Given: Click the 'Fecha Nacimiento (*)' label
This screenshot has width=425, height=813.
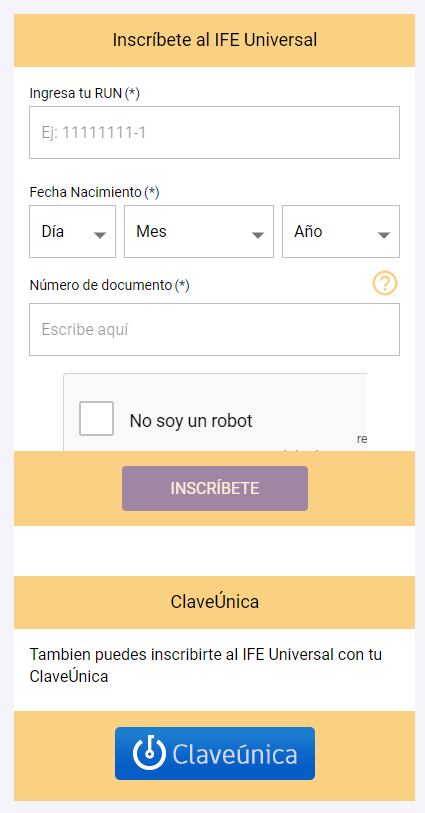Looking at the screenshot, I should (94, 192).
